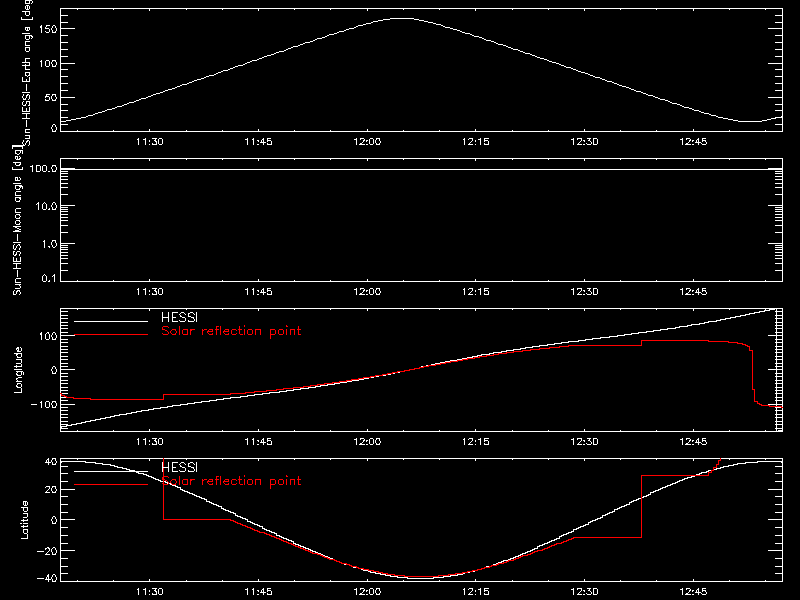Click red legend line in Latitude plot
The image size is (800, 600).
click(111, 485)
